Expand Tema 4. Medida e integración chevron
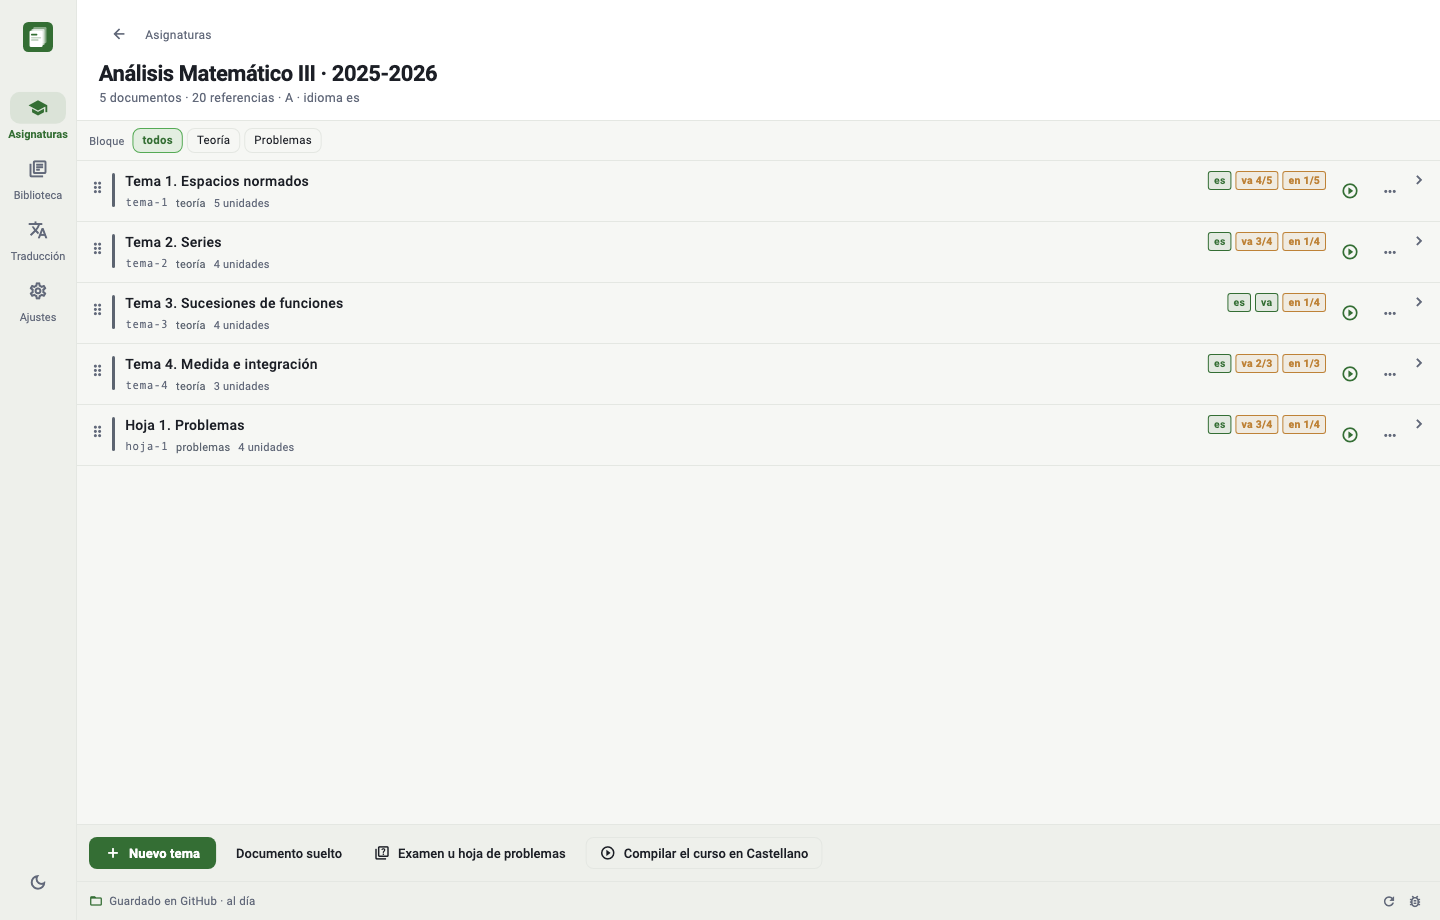The width and height of the screenshot is (1440, 920). pos(1419,363)
